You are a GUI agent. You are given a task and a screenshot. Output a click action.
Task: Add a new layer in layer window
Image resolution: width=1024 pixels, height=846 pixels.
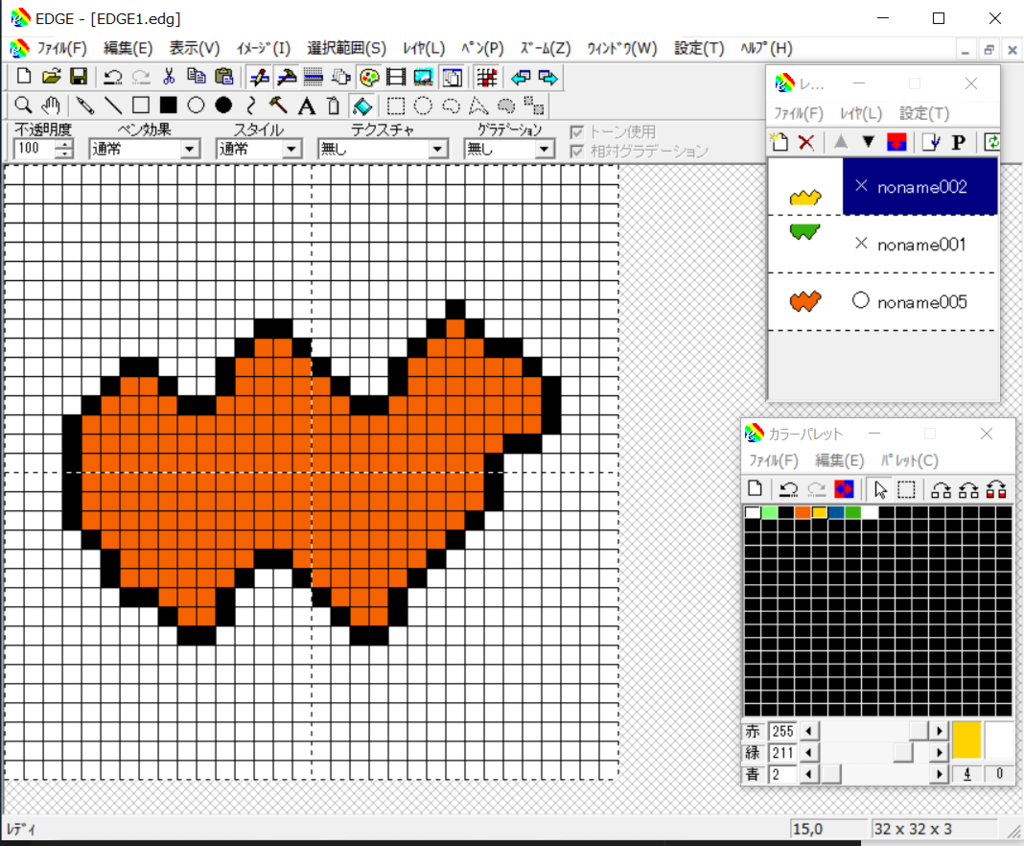point(779,142)
